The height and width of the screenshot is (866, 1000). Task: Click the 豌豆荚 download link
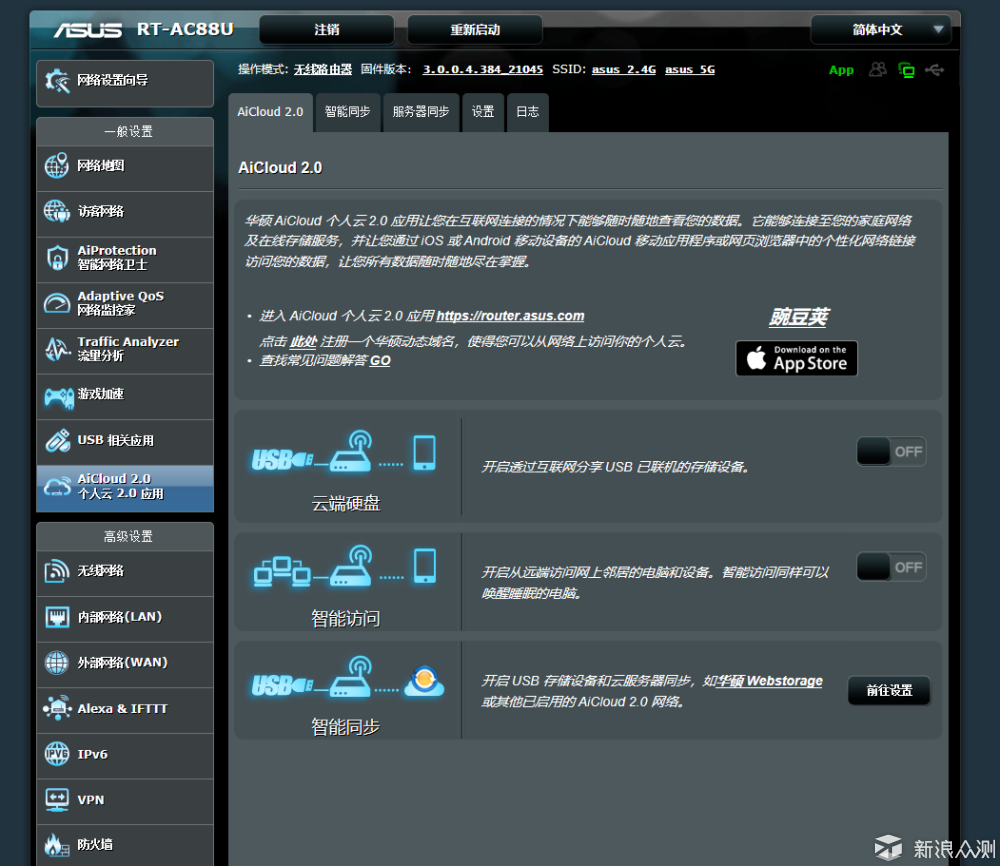[798, 317]
